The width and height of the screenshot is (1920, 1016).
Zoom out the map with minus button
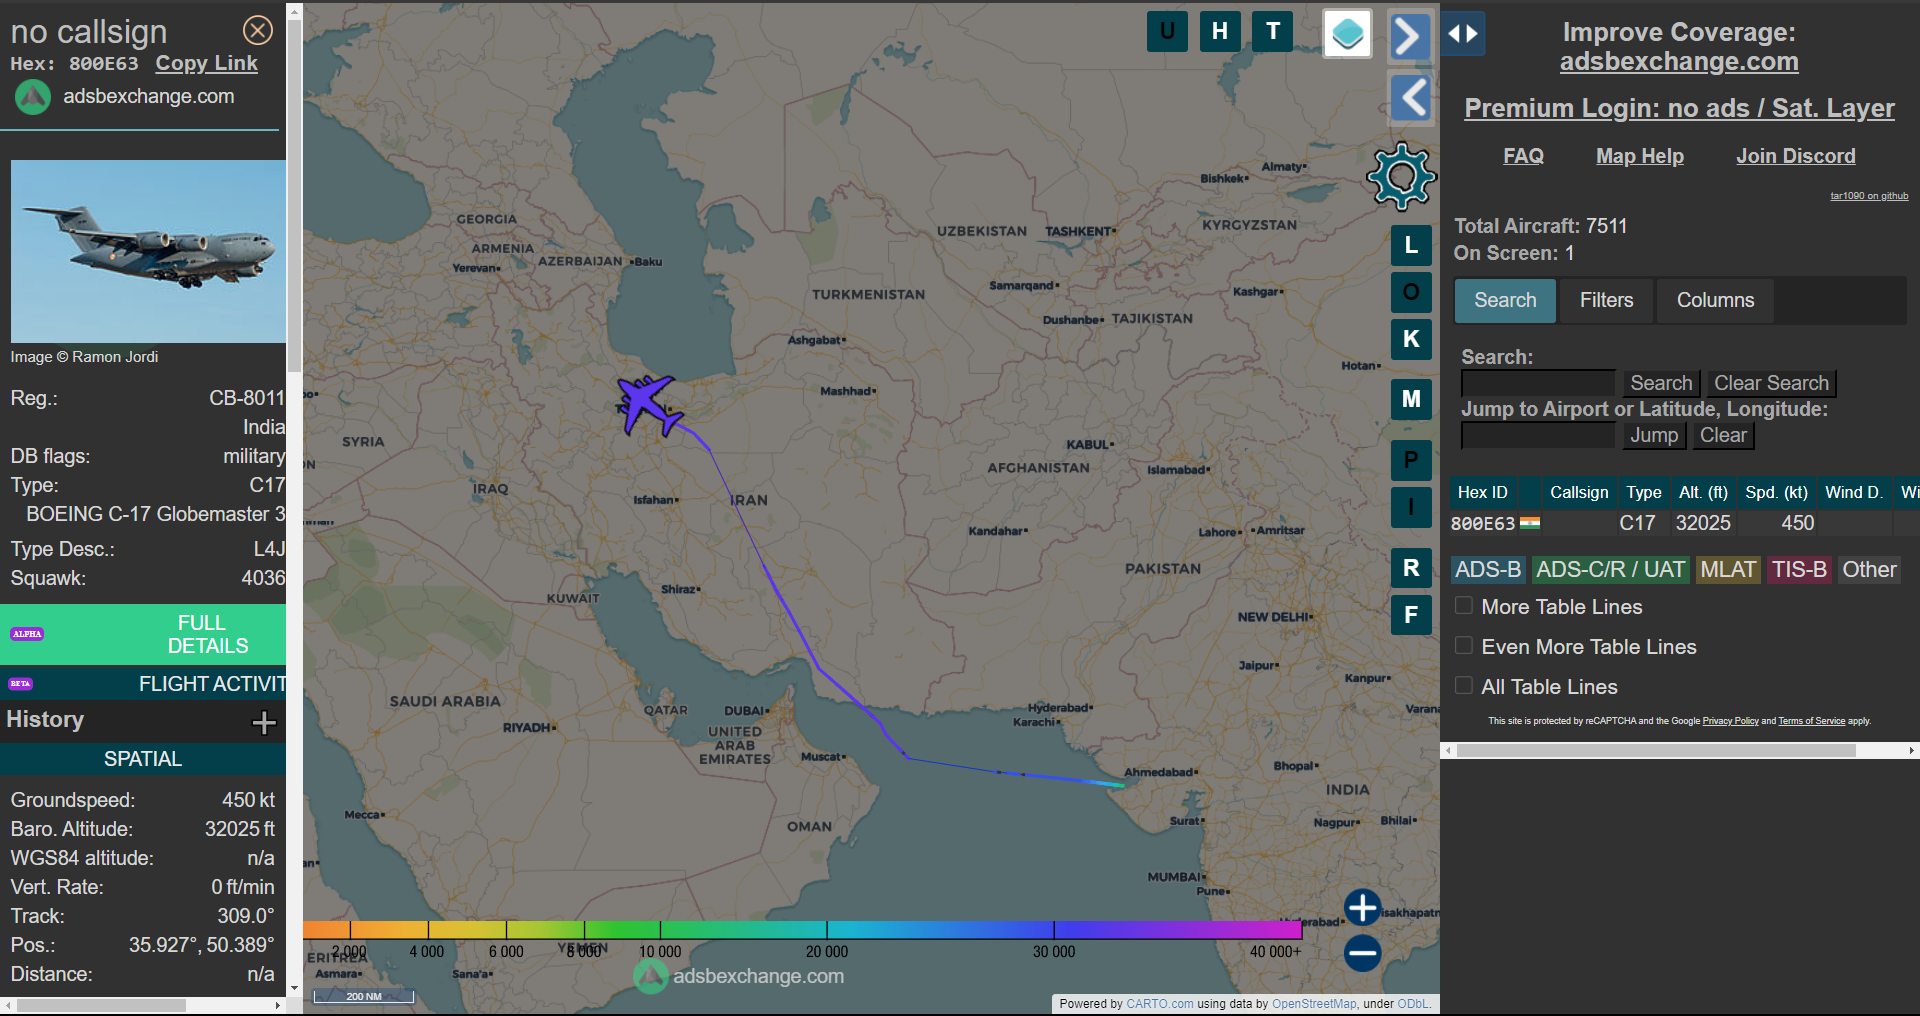click(1362, 953)
